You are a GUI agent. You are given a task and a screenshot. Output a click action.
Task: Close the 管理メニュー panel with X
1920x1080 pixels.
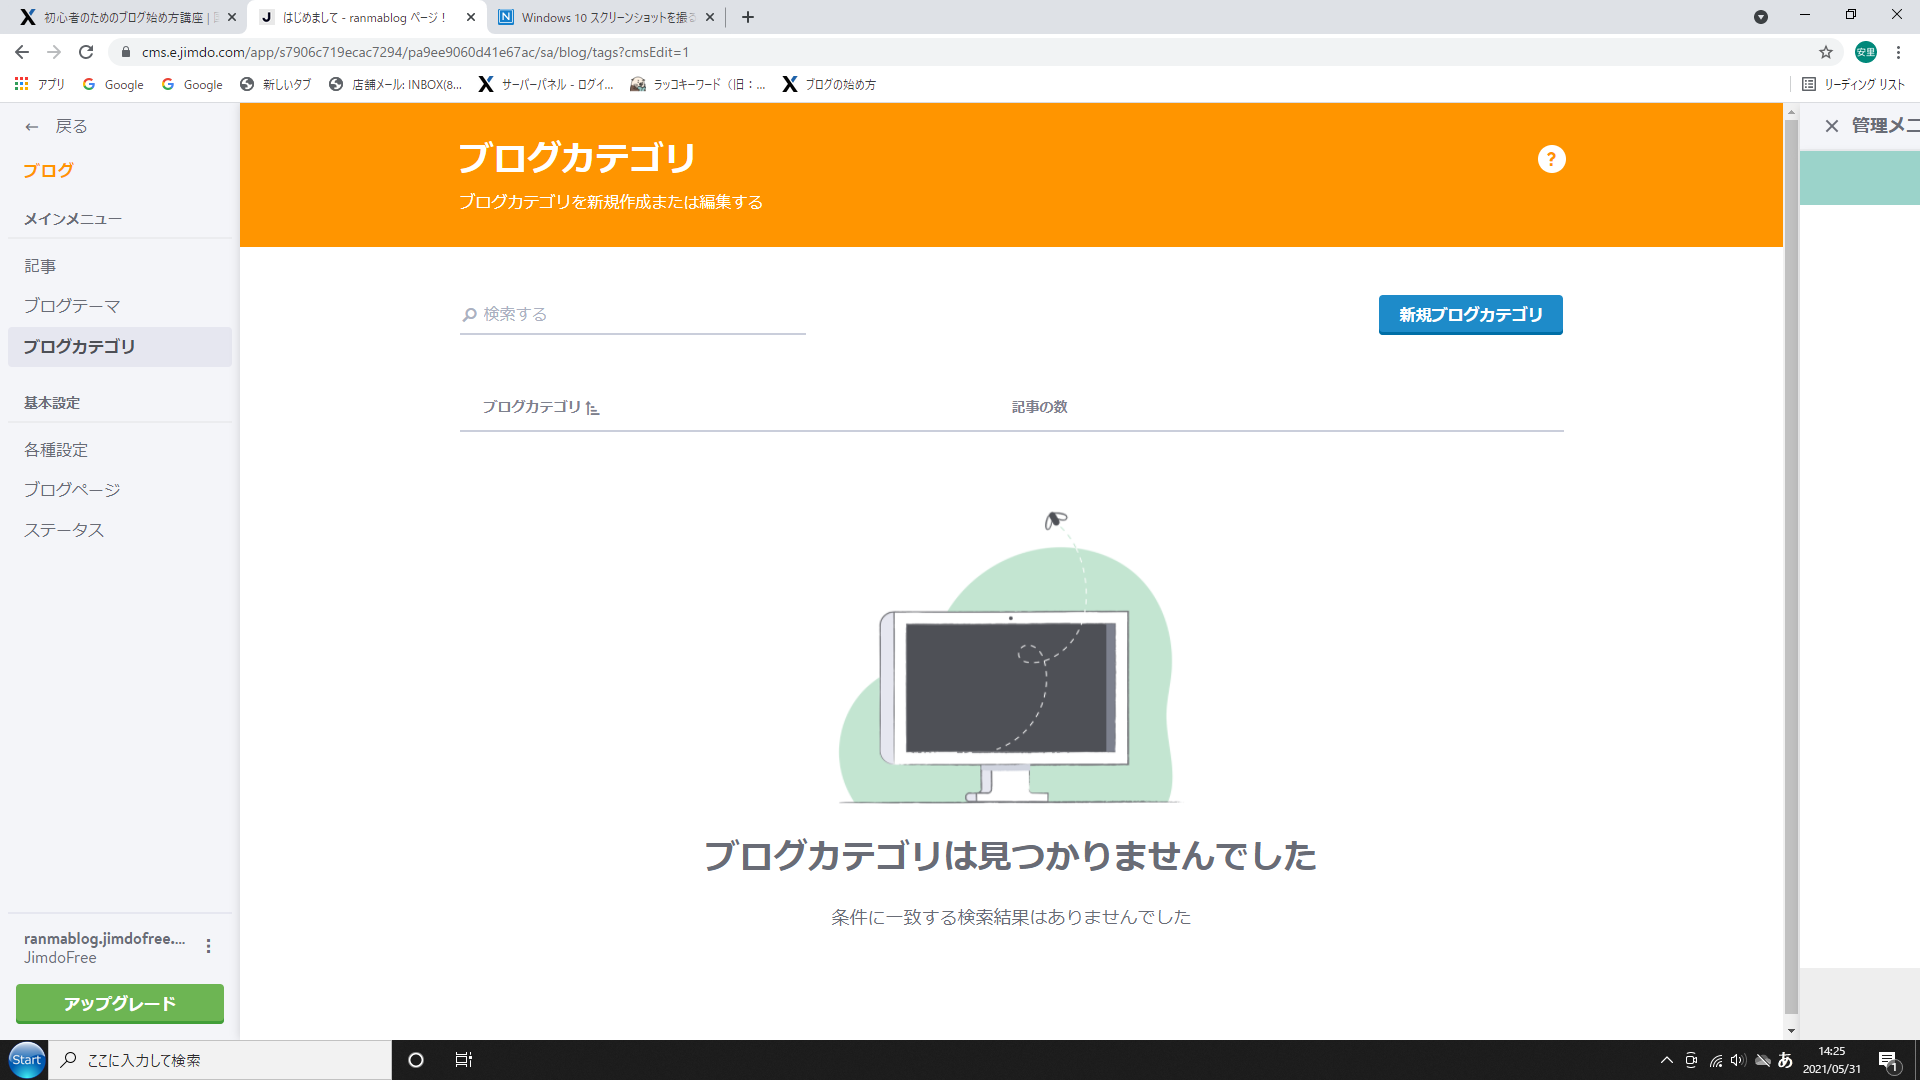pos(1831,126)
